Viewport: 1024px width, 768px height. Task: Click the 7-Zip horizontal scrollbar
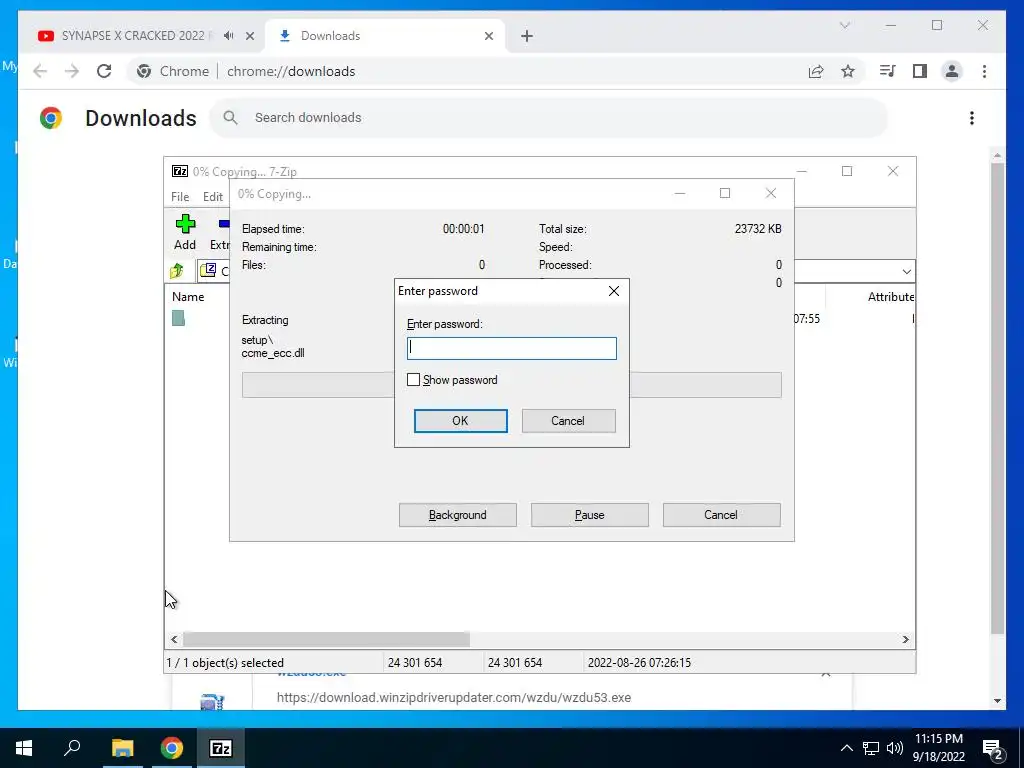point(326,639)
